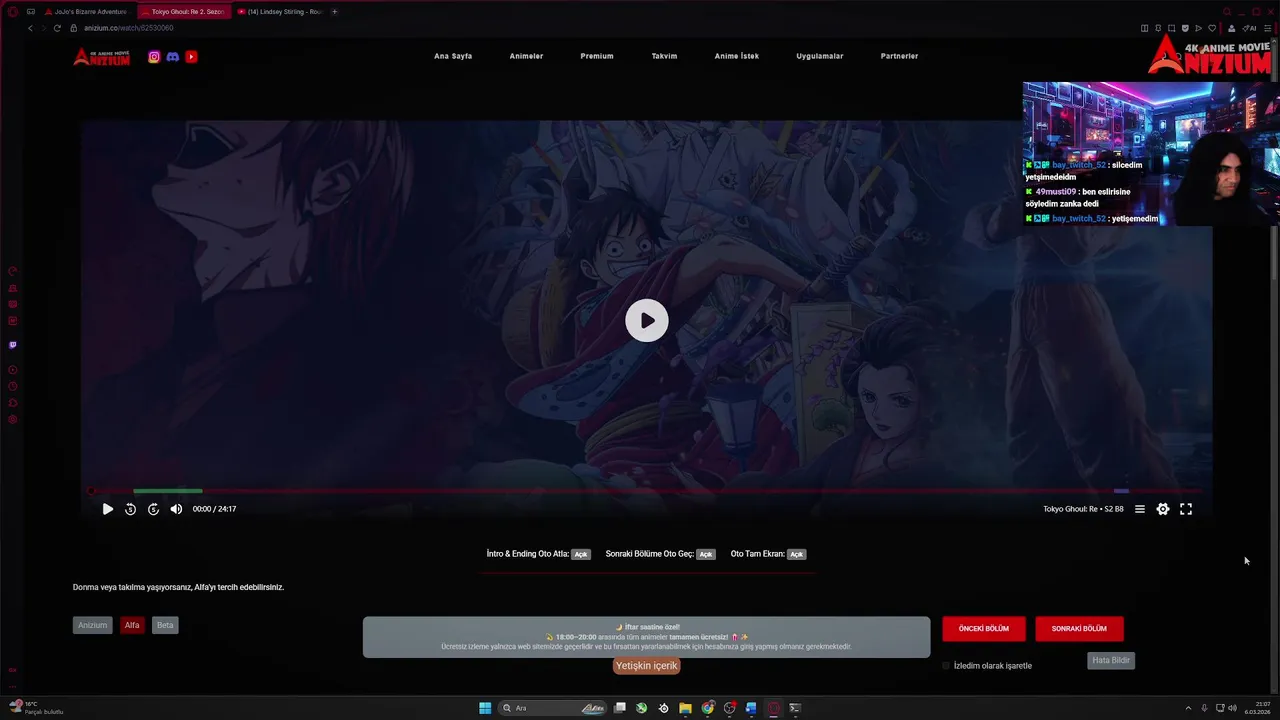Go to SONRAKİ BÖLÜM
Image resolution: width=1280 pixels, height=720 pixels.
(1079, 629)
